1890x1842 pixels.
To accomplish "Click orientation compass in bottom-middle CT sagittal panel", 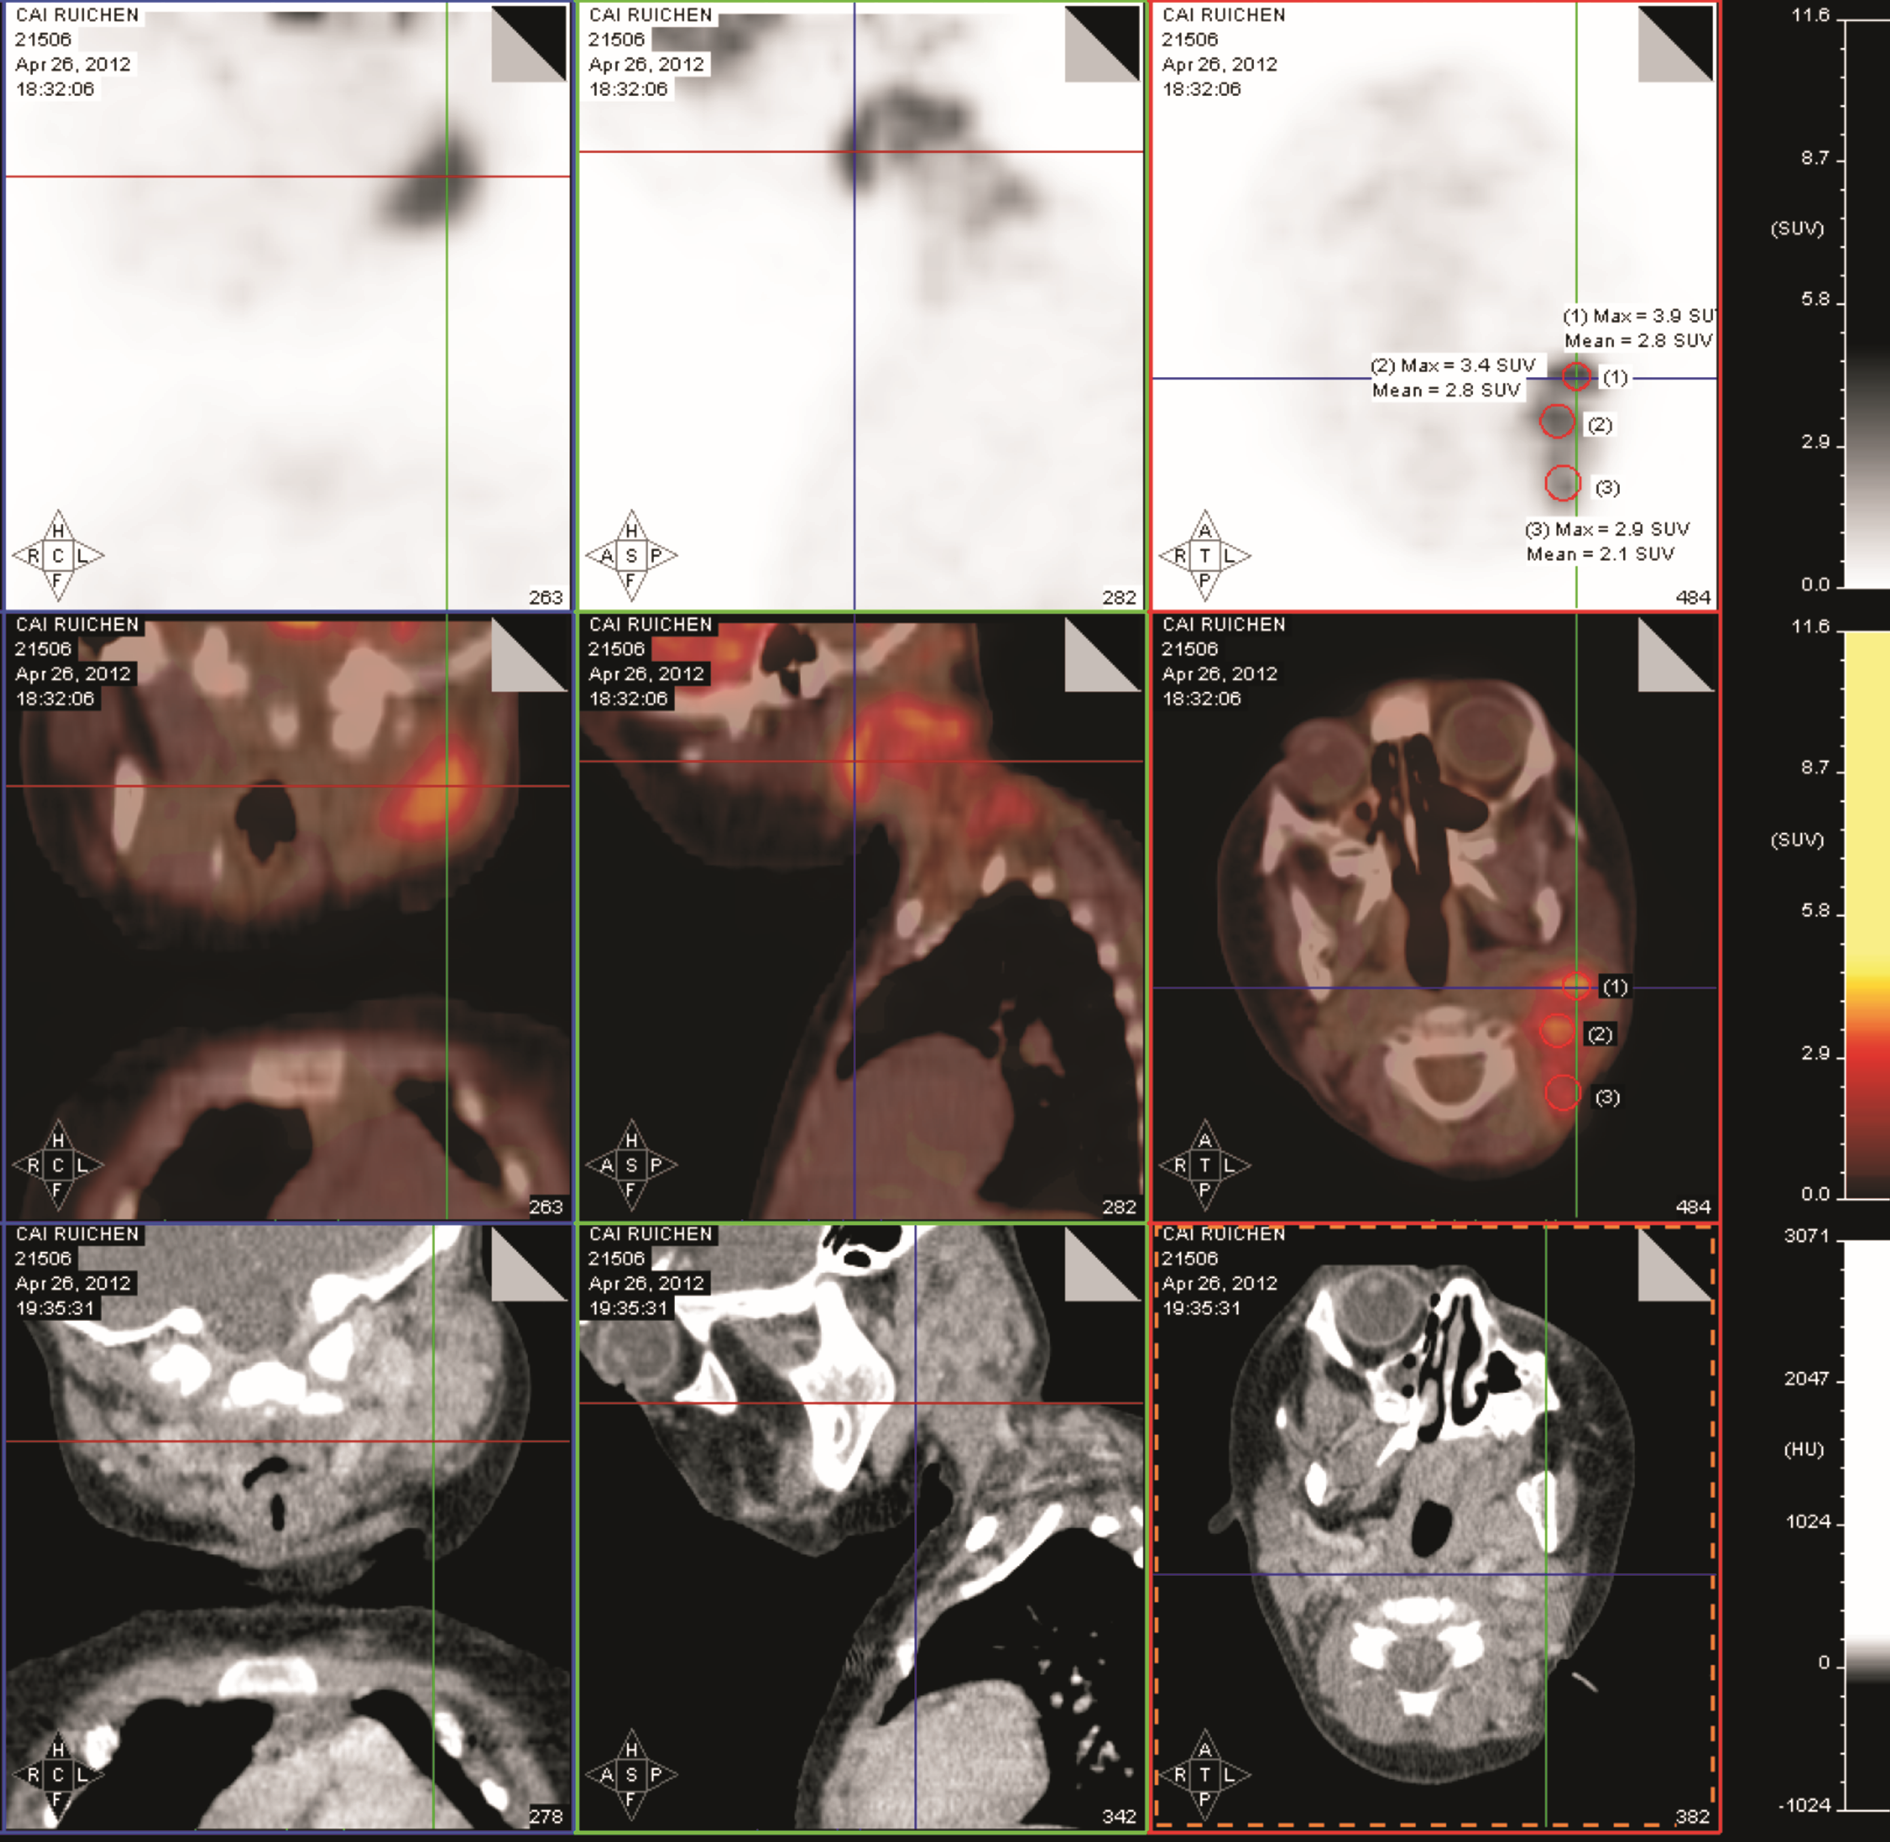I will [631, 1774].
